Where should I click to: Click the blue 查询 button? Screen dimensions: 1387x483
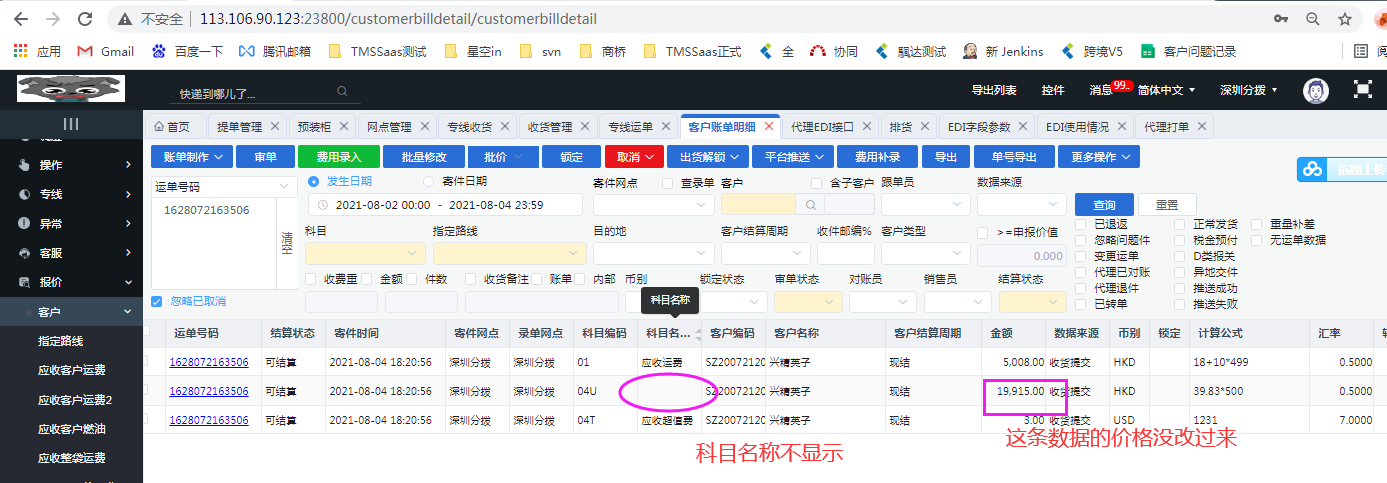tap(1104, 204)
